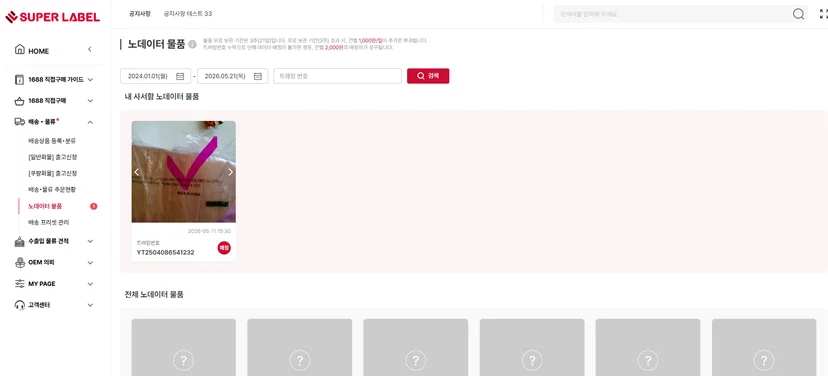Viewport: 828px width, 376px height.
Task: Click the 배송·물류 truck icon
Action: 20,122
